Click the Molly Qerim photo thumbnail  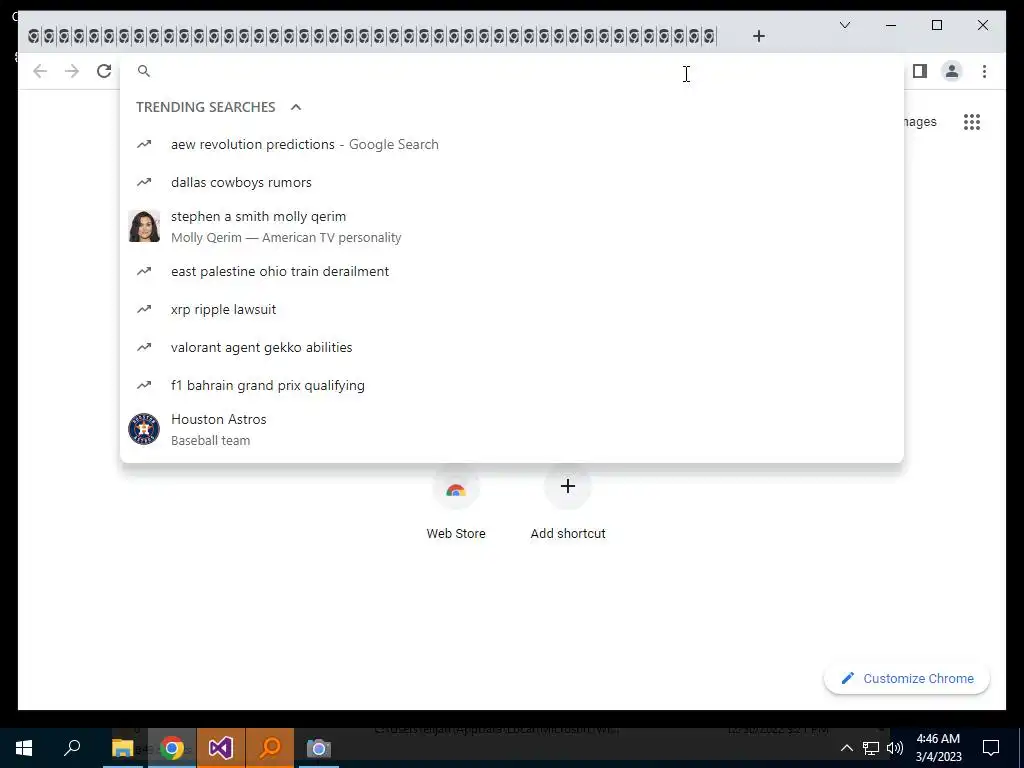(144, 227)
